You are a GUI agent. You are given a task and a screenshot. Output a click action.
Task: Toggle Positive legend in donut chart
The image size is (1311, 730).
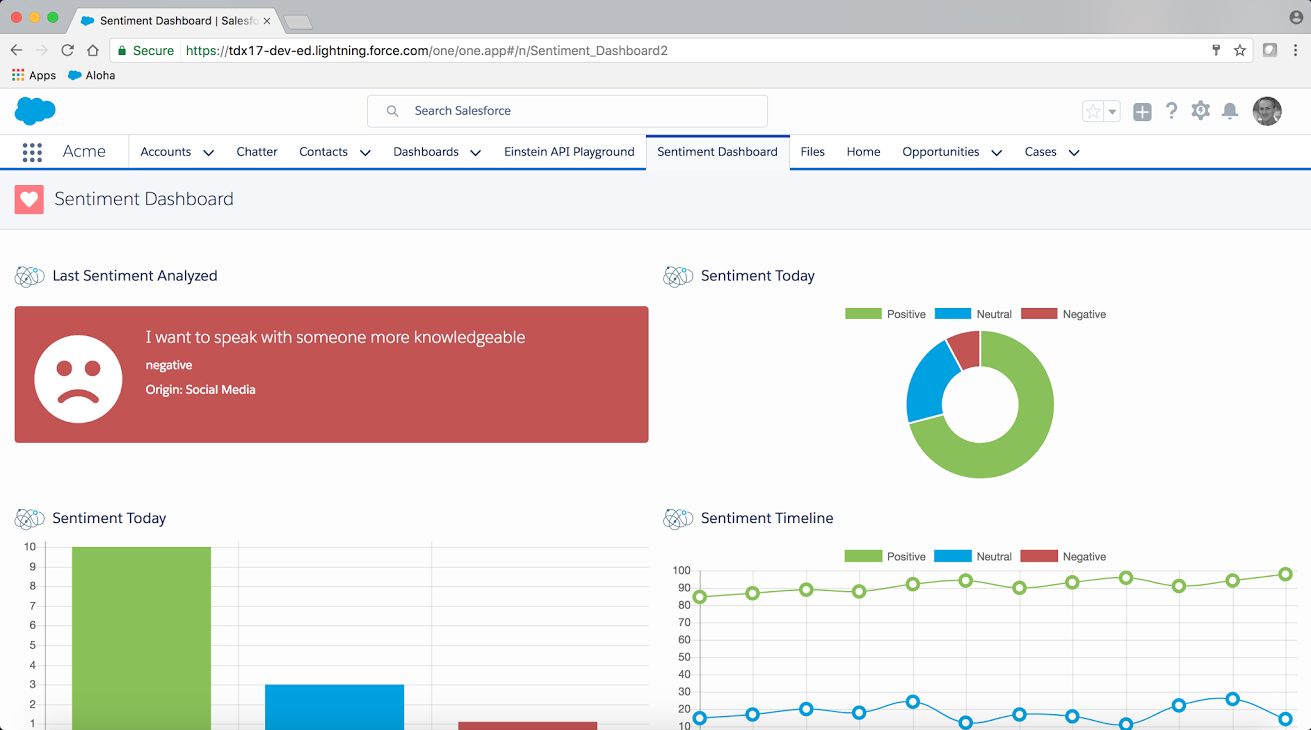[x=885, y=314]
